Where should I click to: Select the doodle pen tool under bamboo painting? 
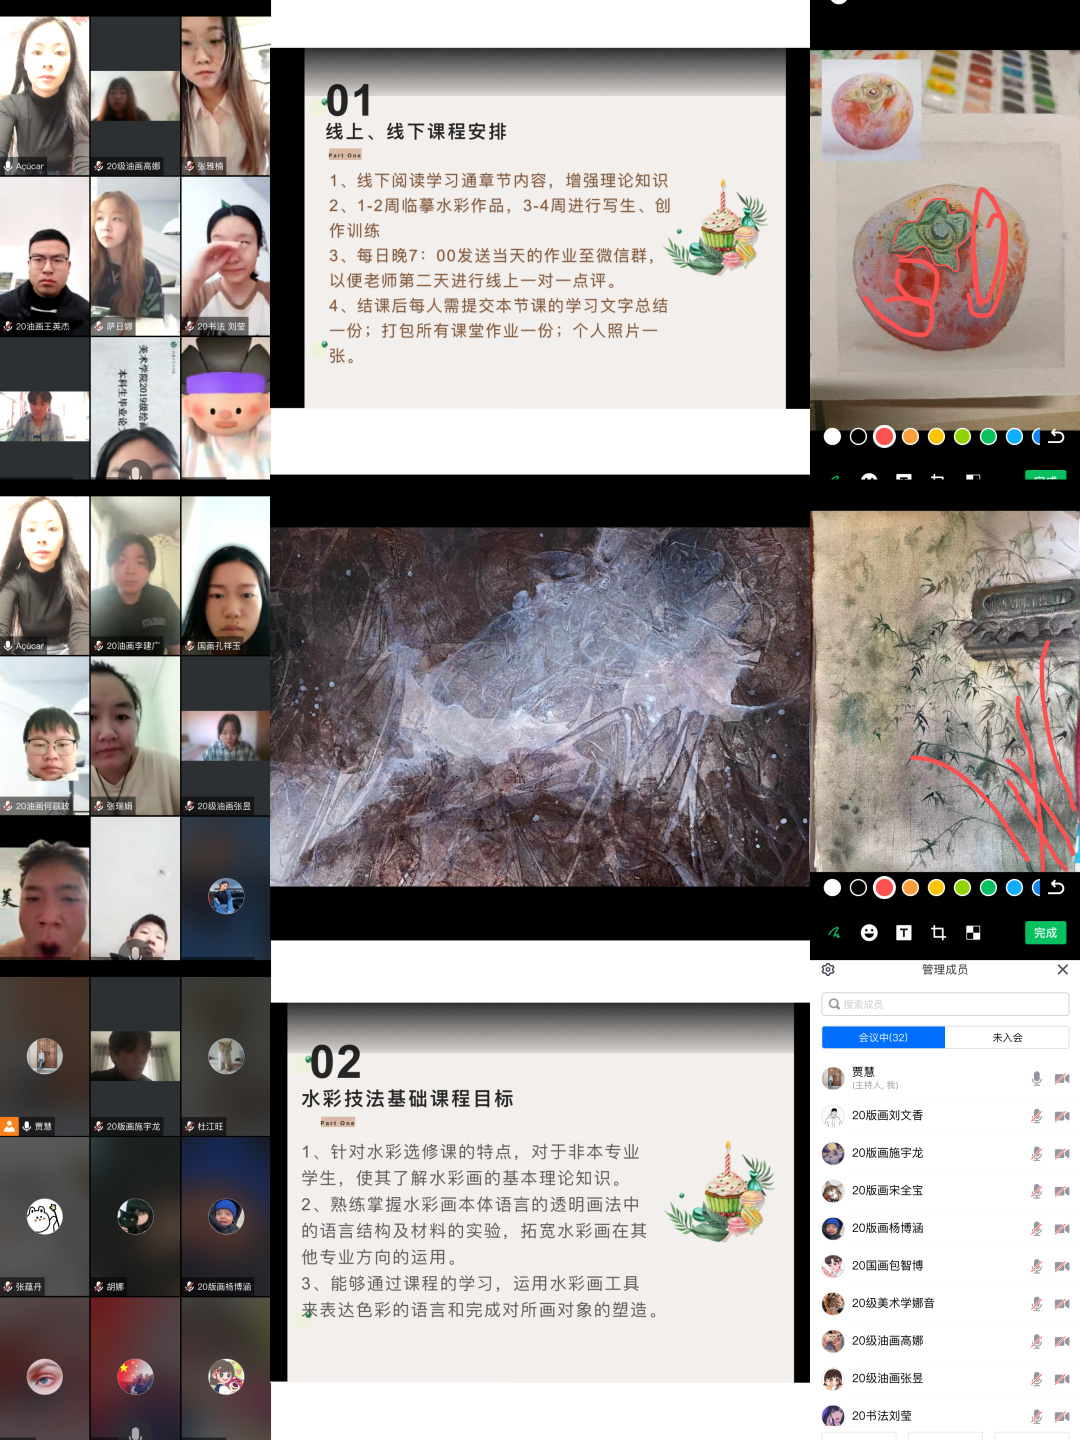pos(834,933)
